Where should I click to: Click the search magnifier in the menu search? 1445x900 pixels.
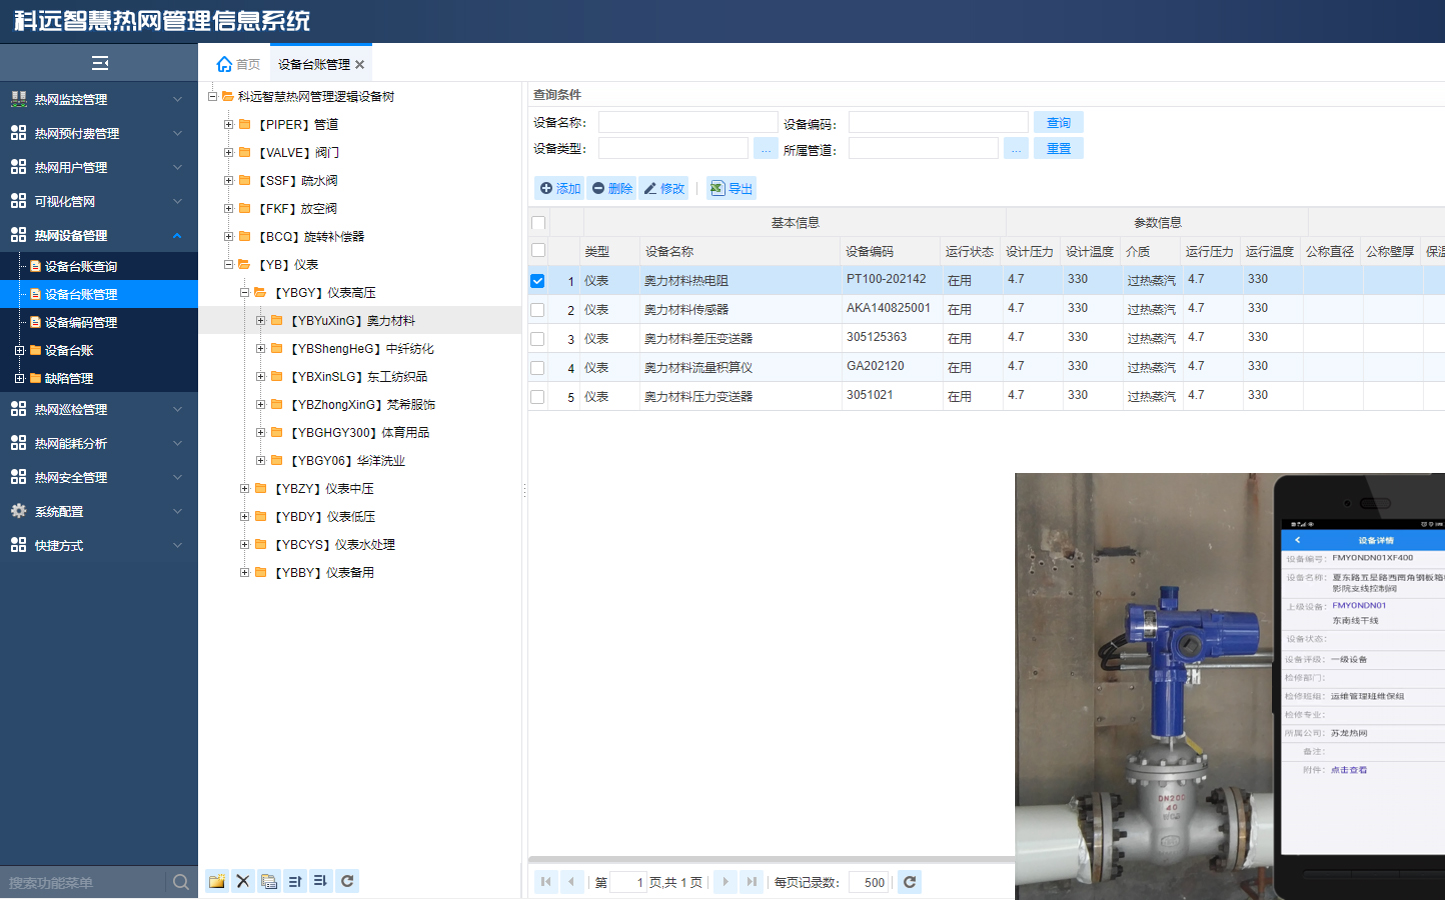[181, 882]
